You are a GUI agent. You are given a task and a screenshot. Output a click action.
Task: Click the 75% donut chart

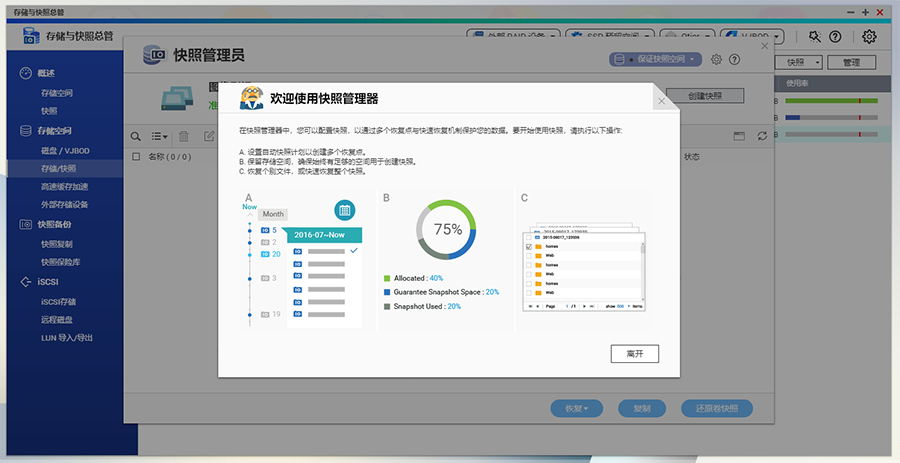click(x=447, y=229)
